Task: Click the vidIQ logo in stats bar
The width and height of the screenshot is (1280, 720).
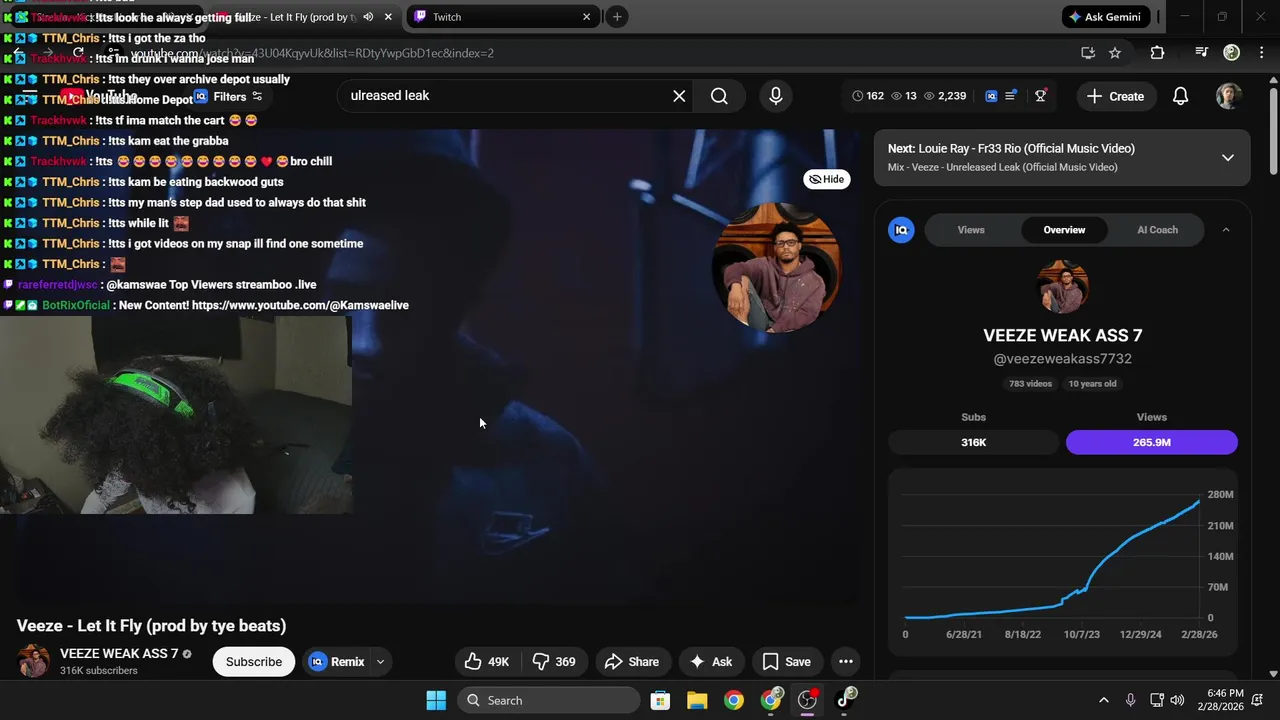Action: click(x=991, y=96)
